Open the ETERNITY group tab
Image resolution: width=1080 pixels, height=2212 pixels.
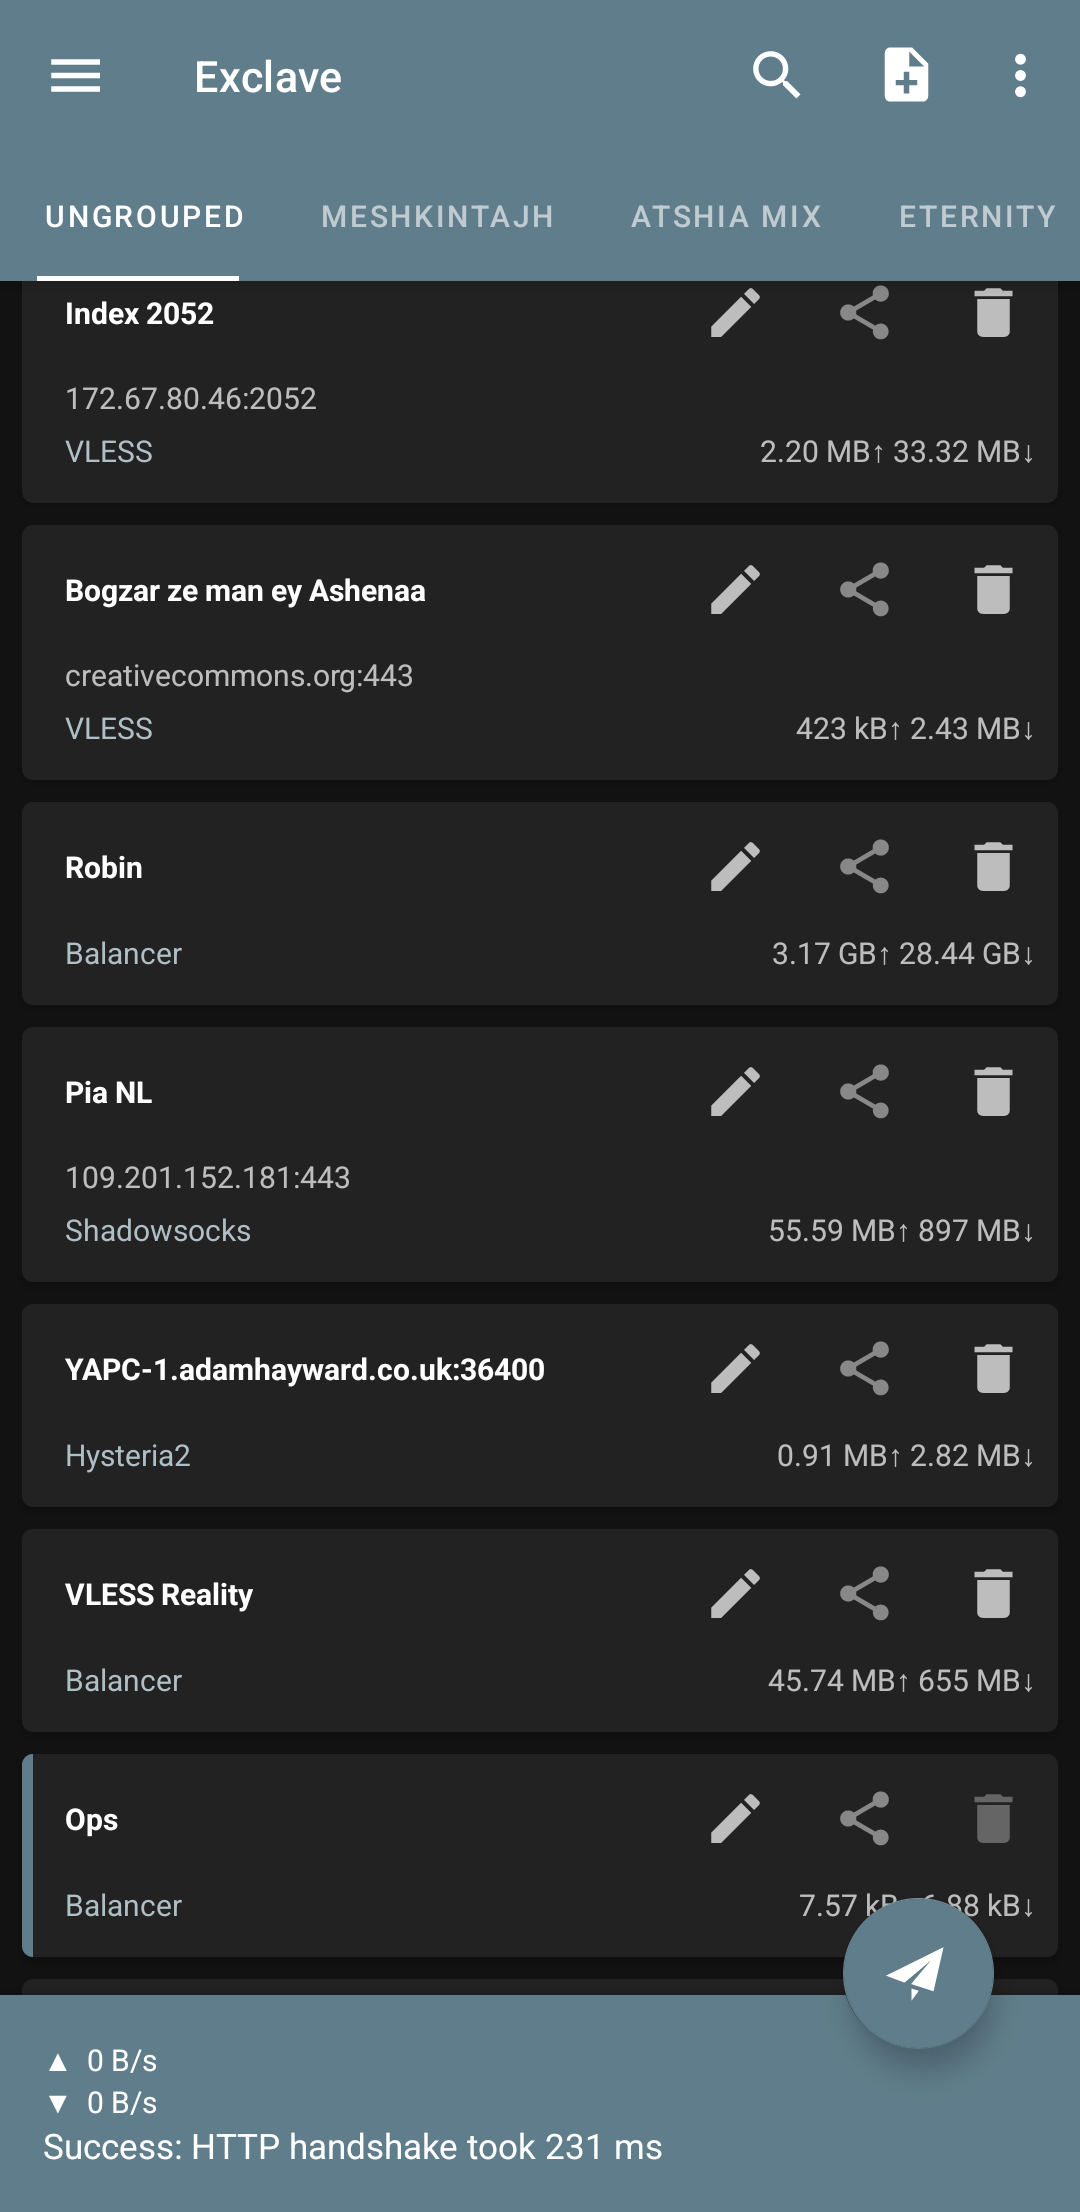[977, 217]
